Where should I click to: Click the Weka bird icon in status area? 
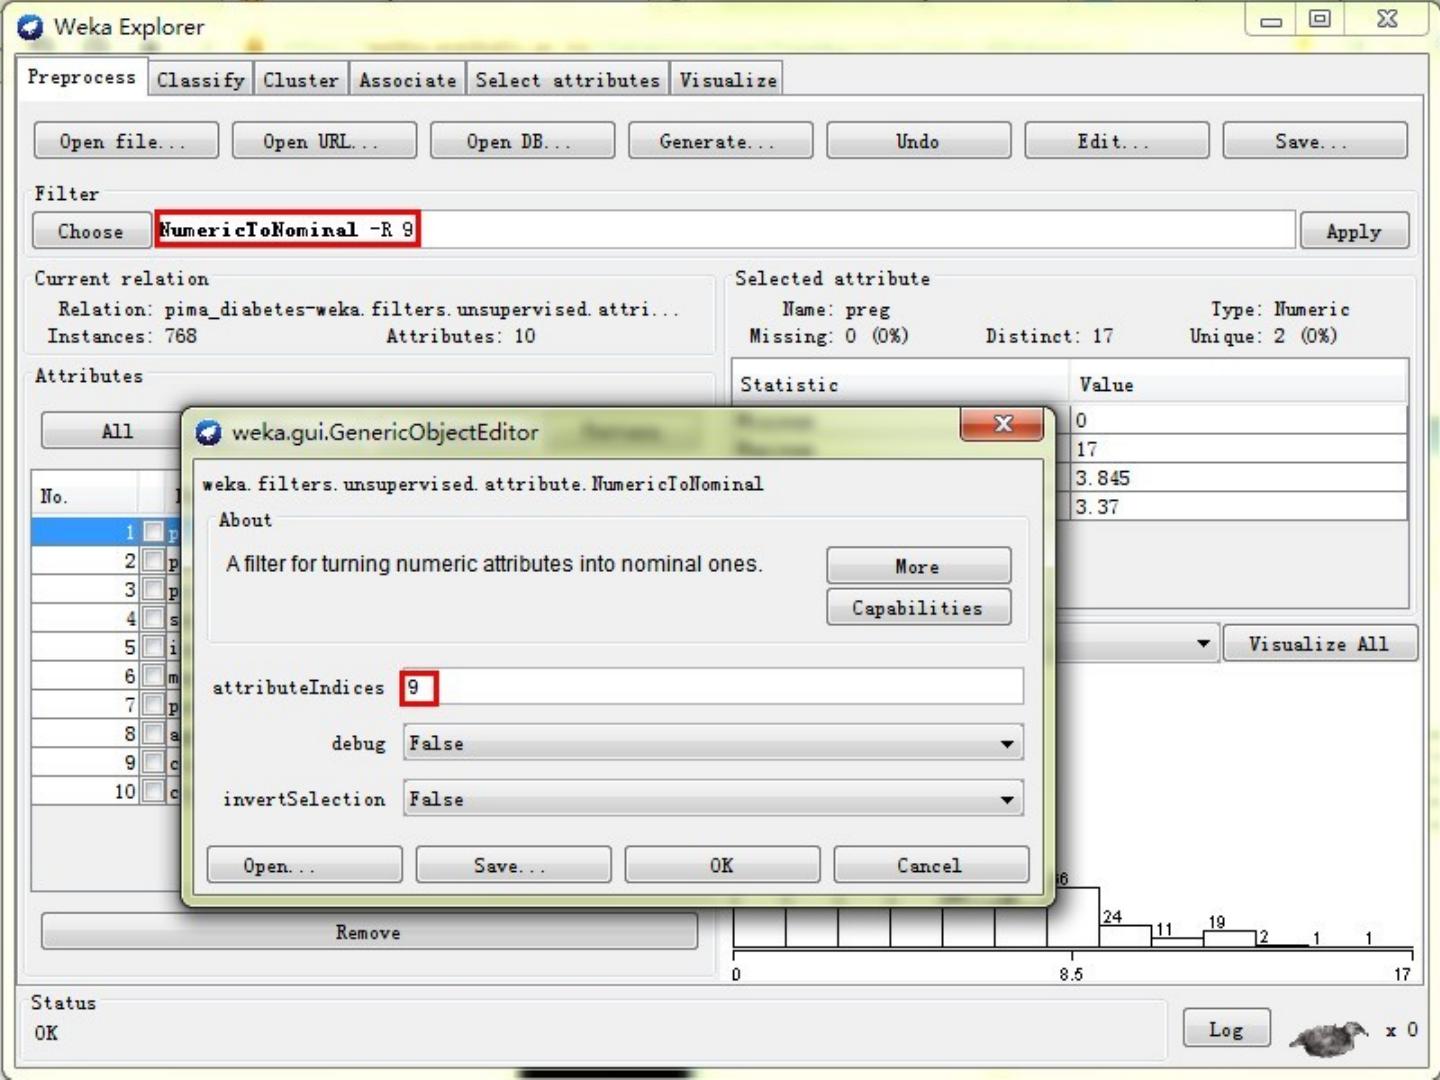tap(1329, 1037)
